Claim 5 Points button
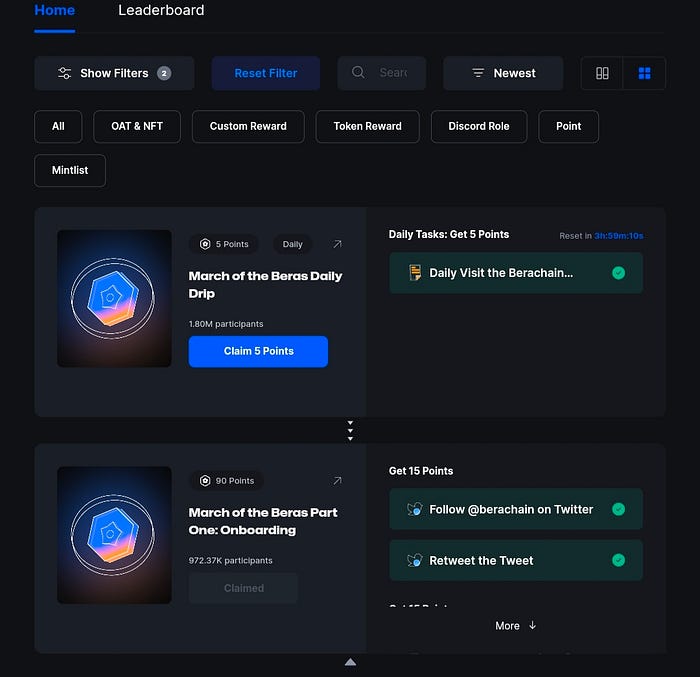 click(x=258, y=351)
